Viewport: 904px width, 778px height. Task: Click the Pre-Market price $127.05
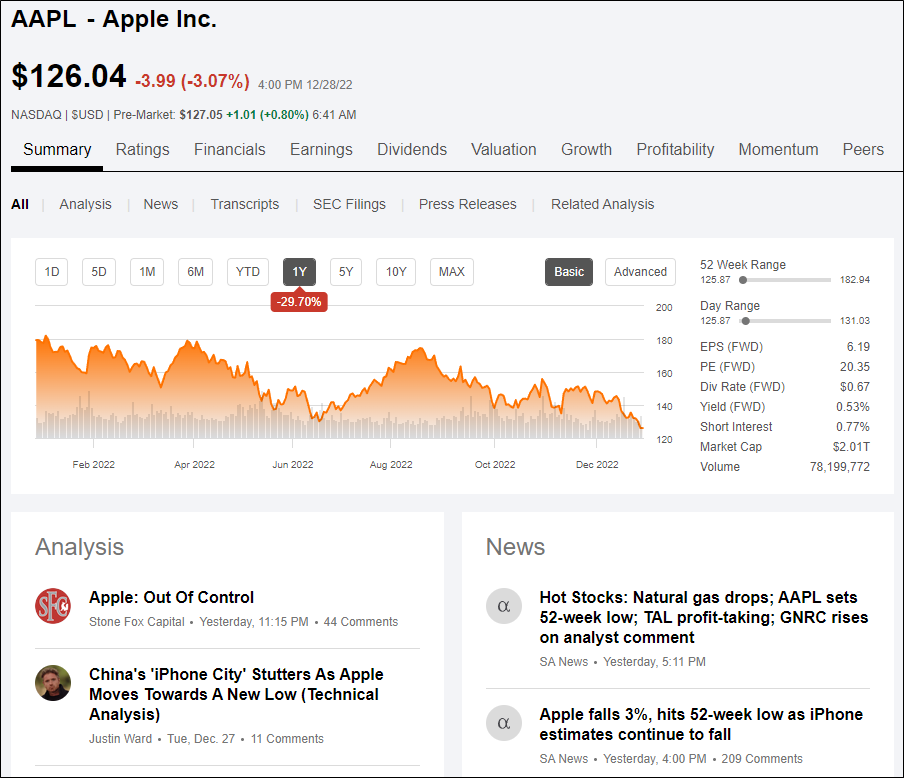tap(201, 115)
